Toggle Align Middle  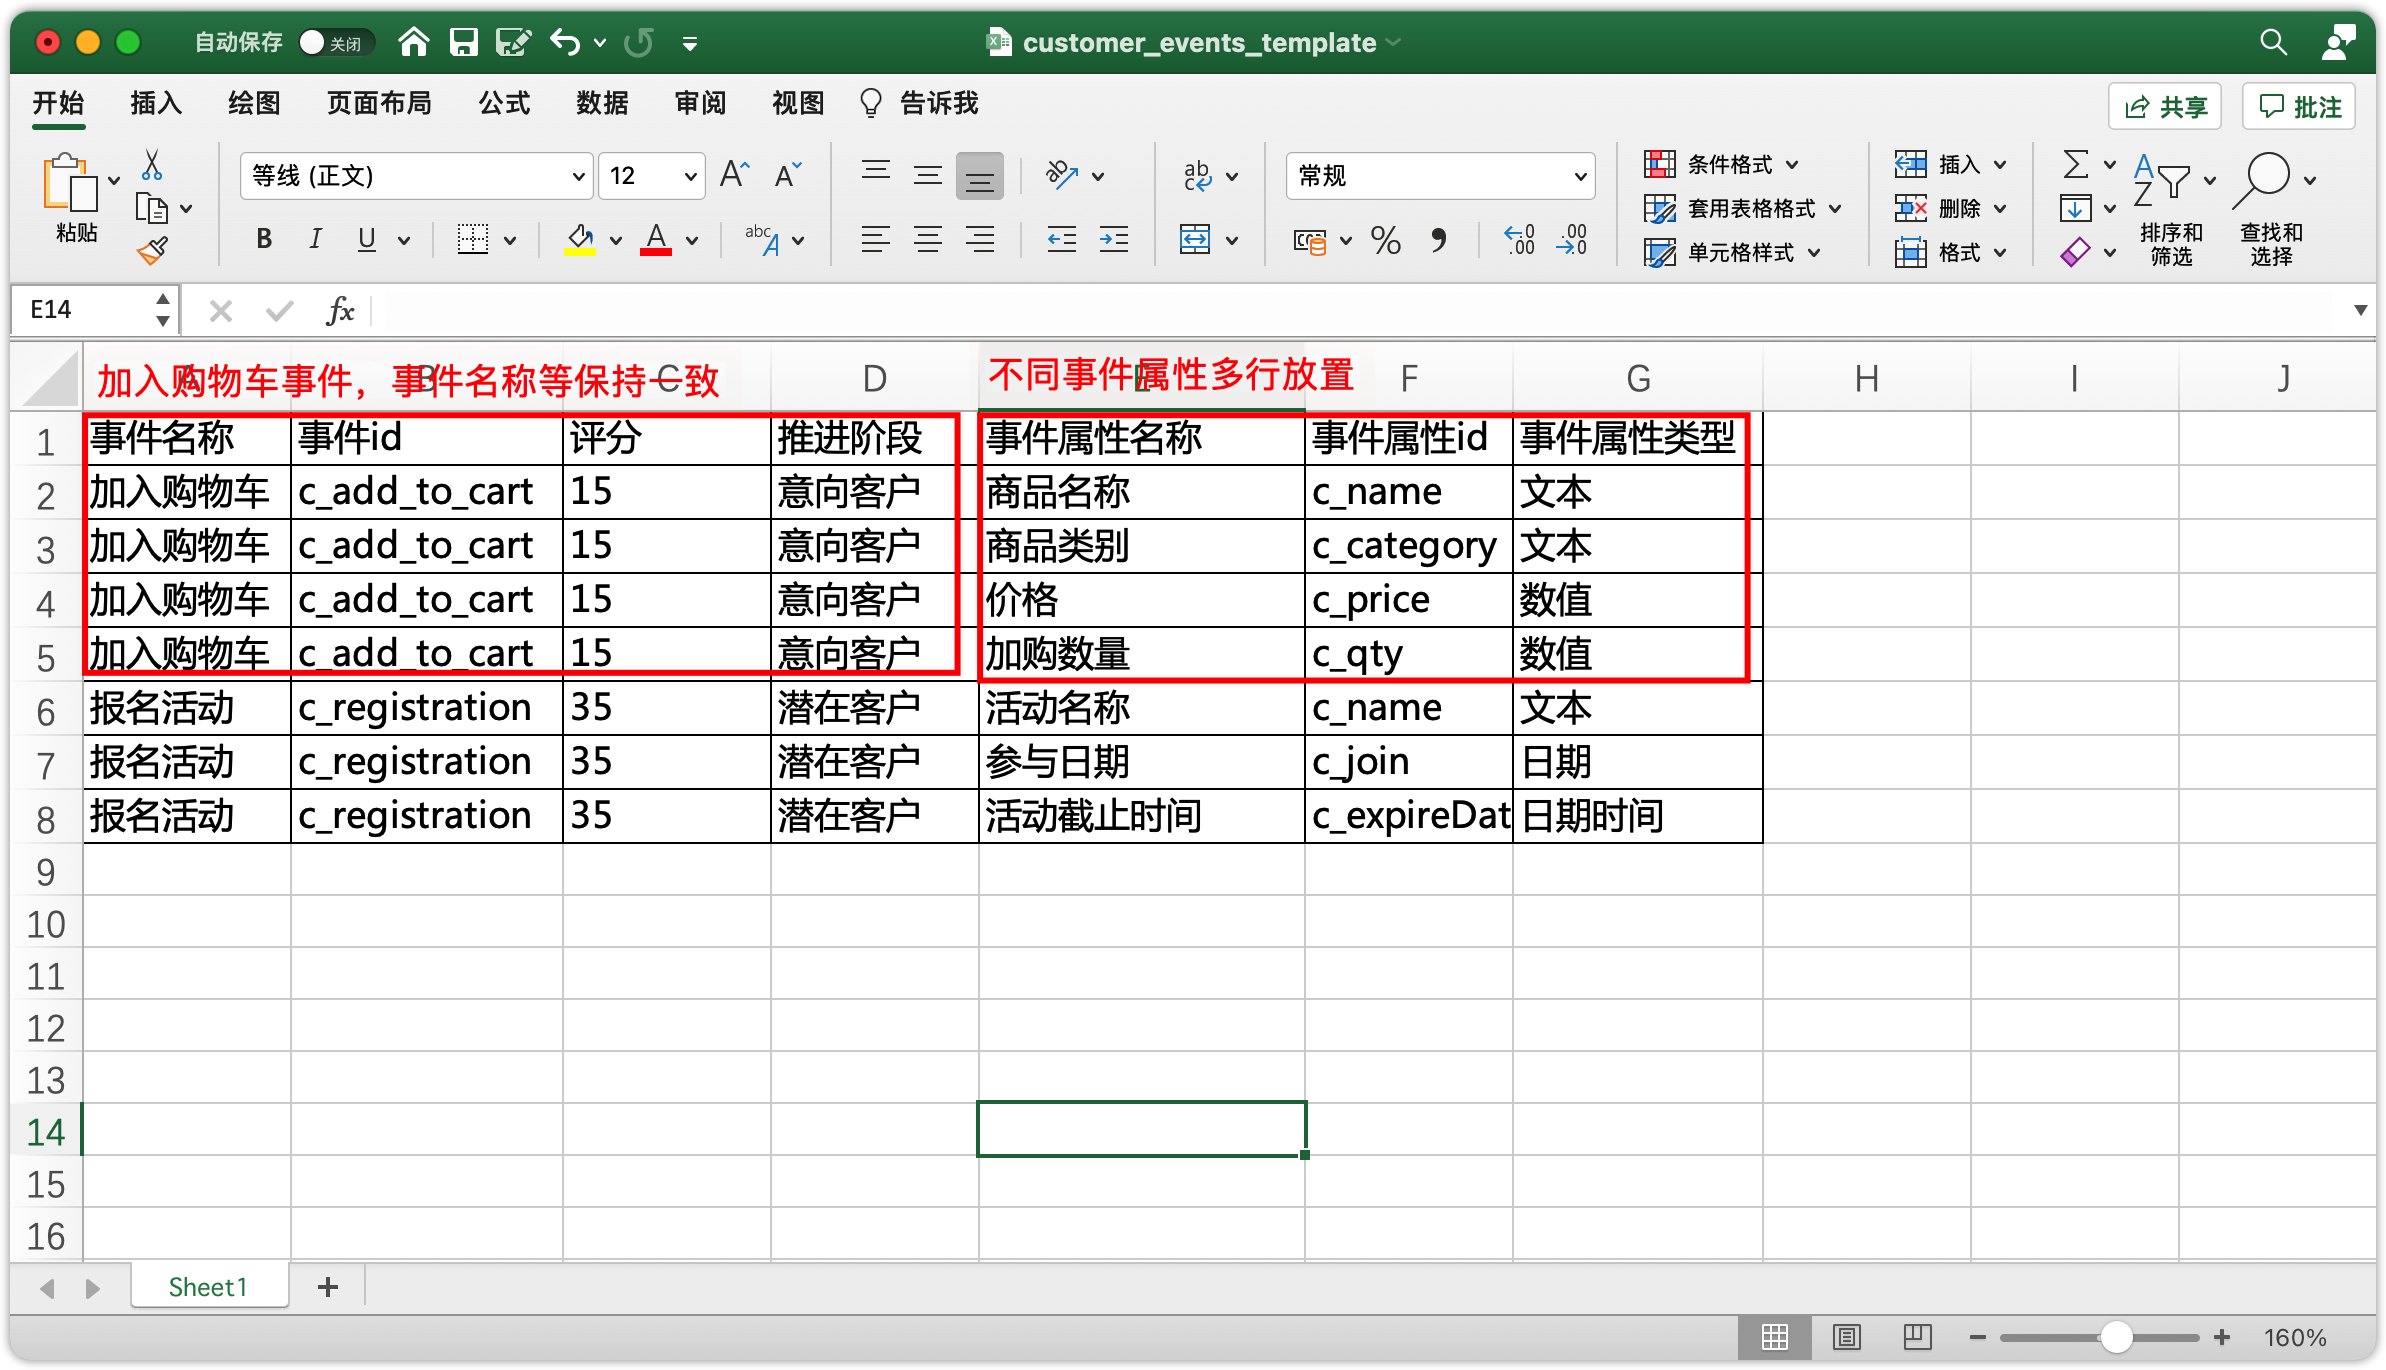point(928,175)
